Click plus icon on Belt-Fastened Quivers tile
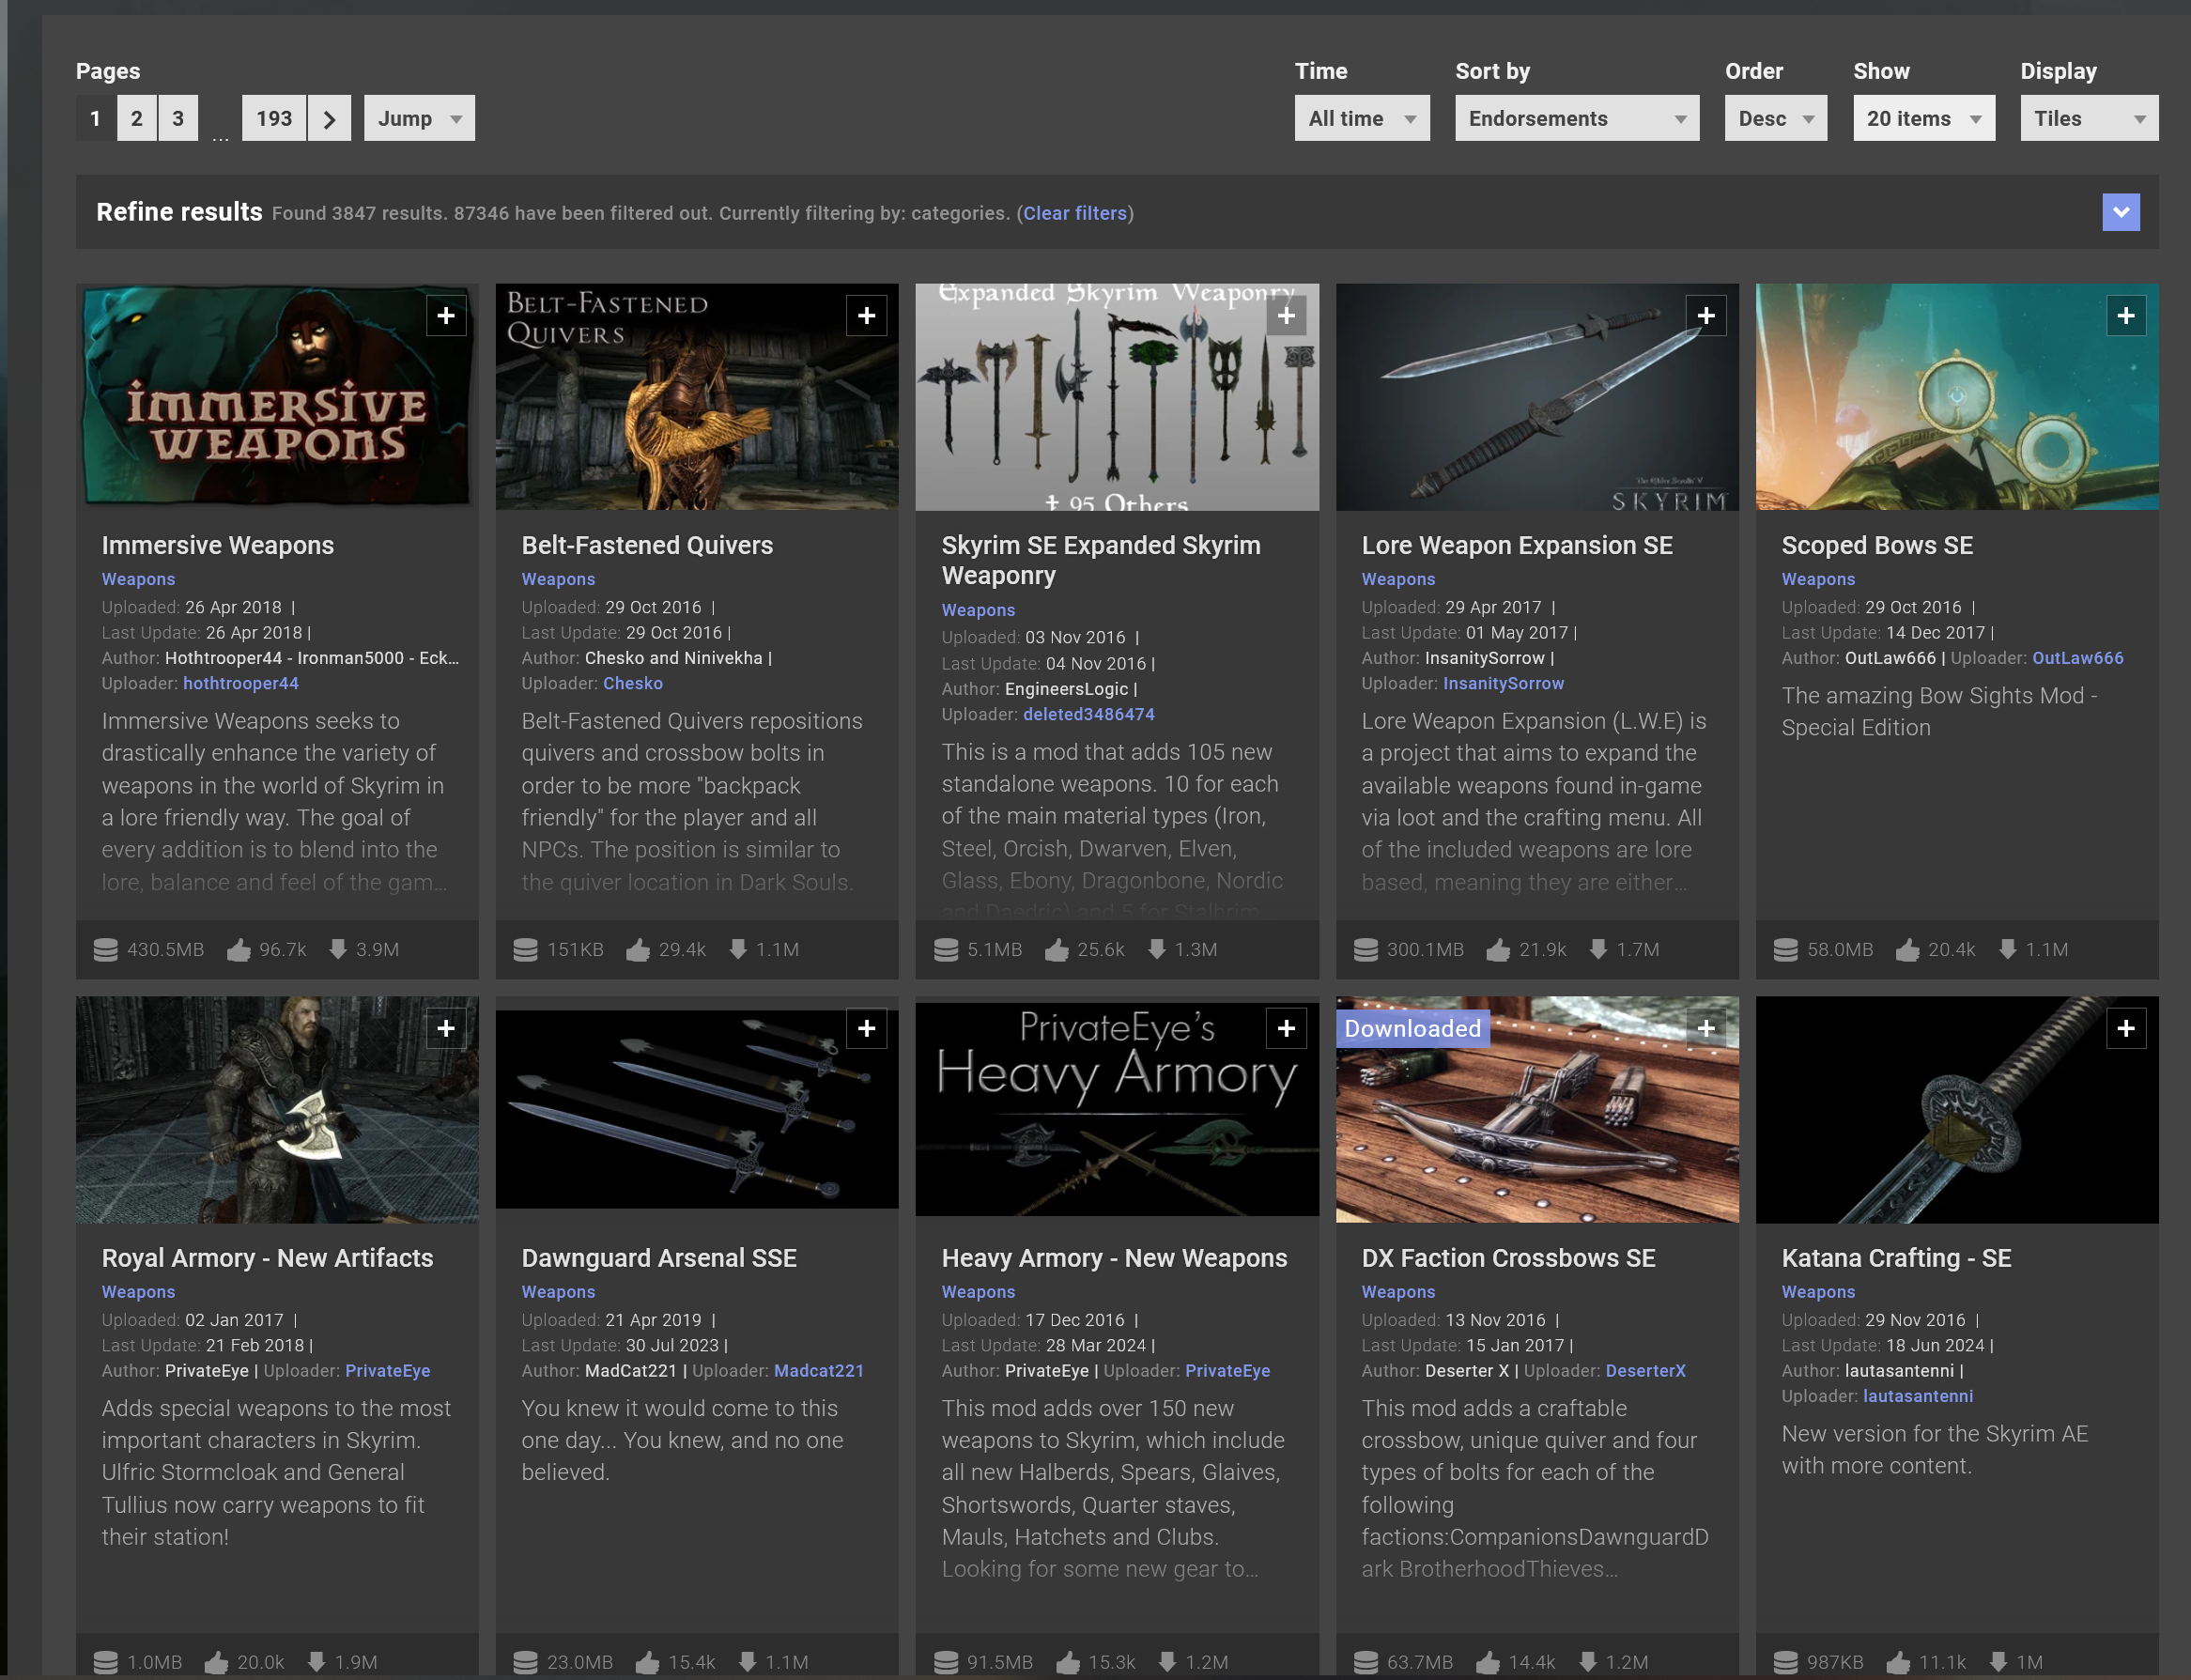 tap(866, 316)
